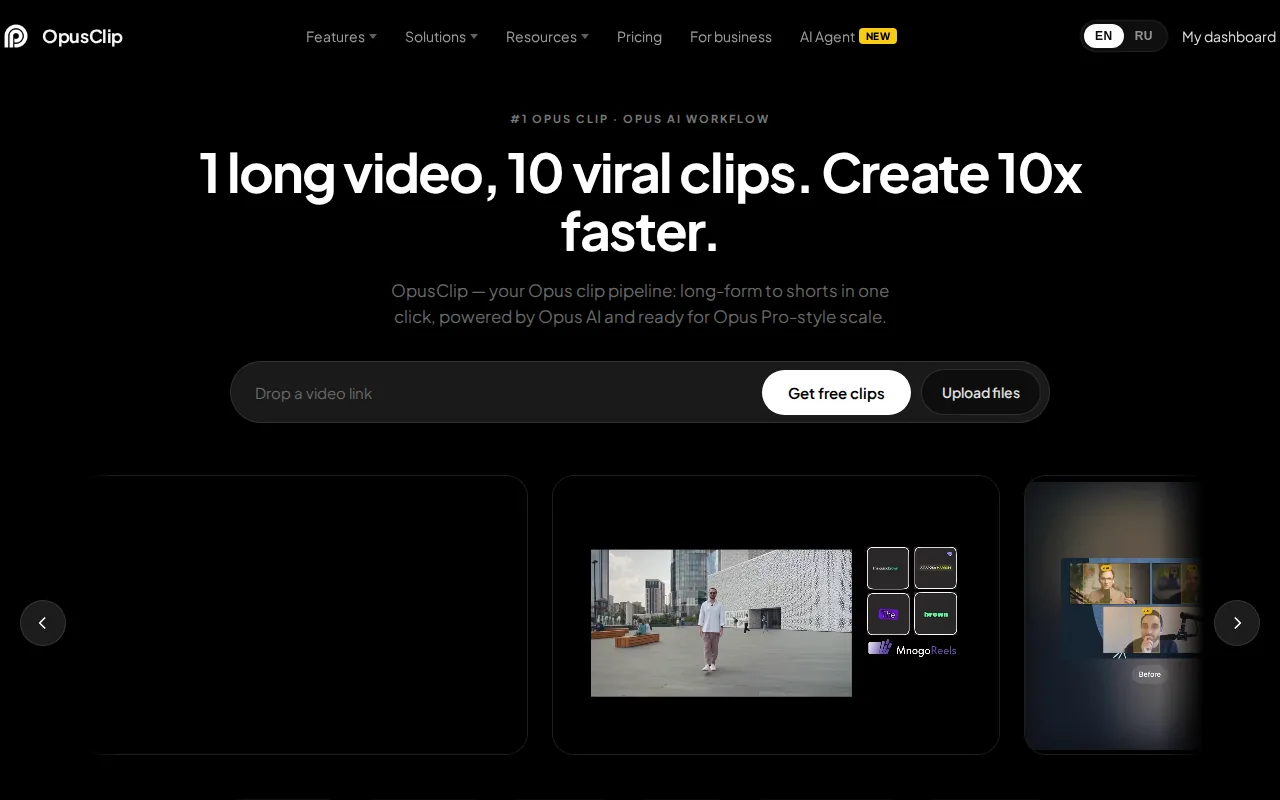The image size is (1280, 800).
Task: Switch language to RU
Action: (1143, 36)
